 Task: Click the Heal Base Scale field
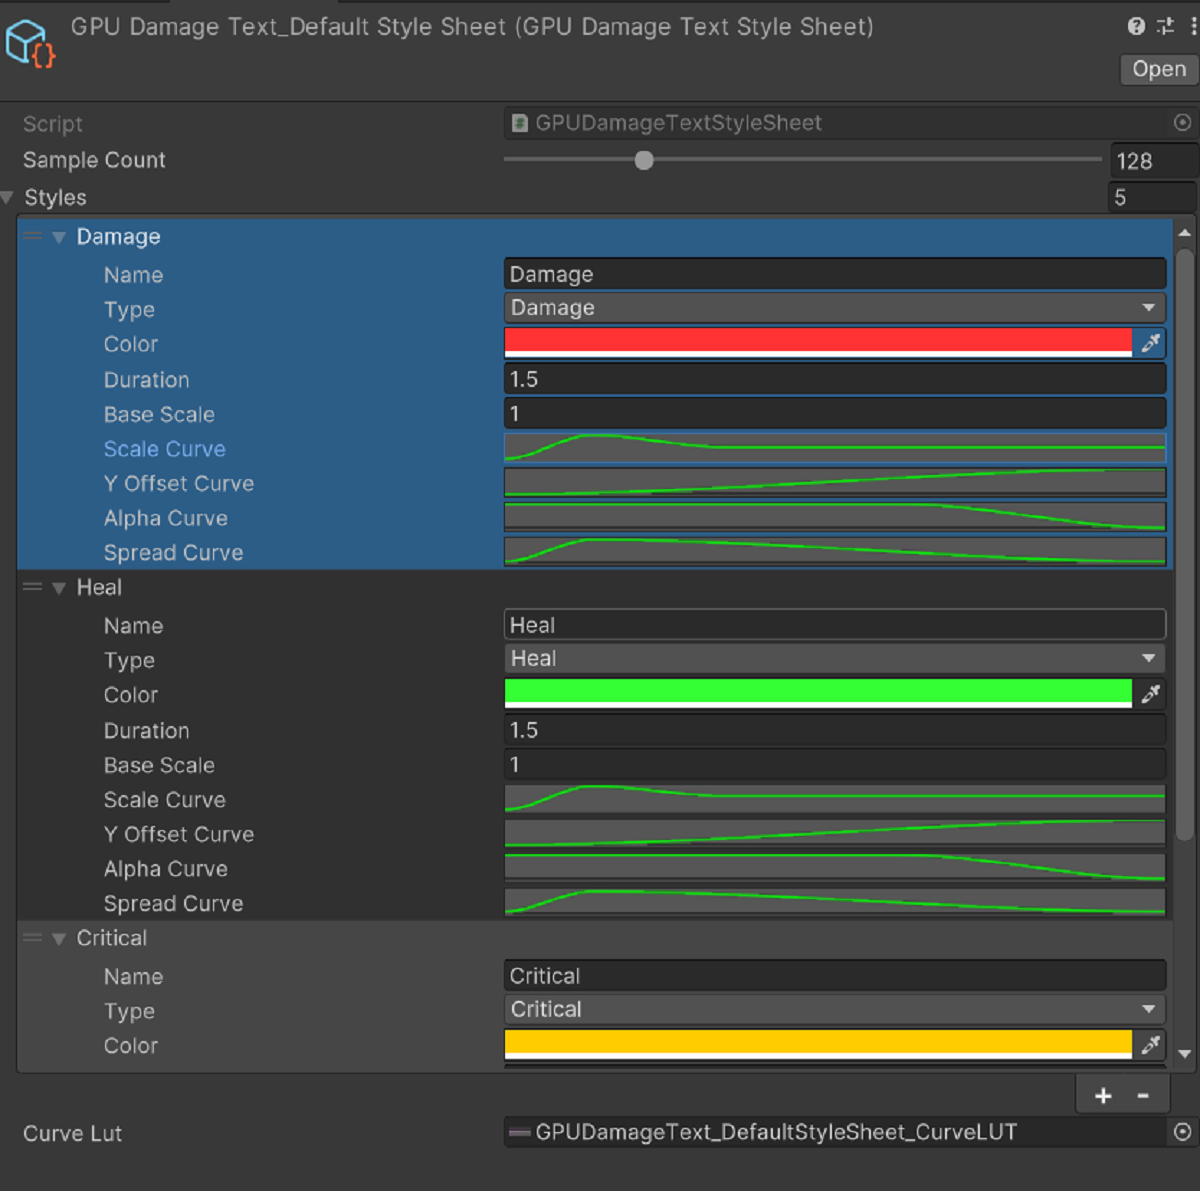pyautogui.click(x=835, y=764)
